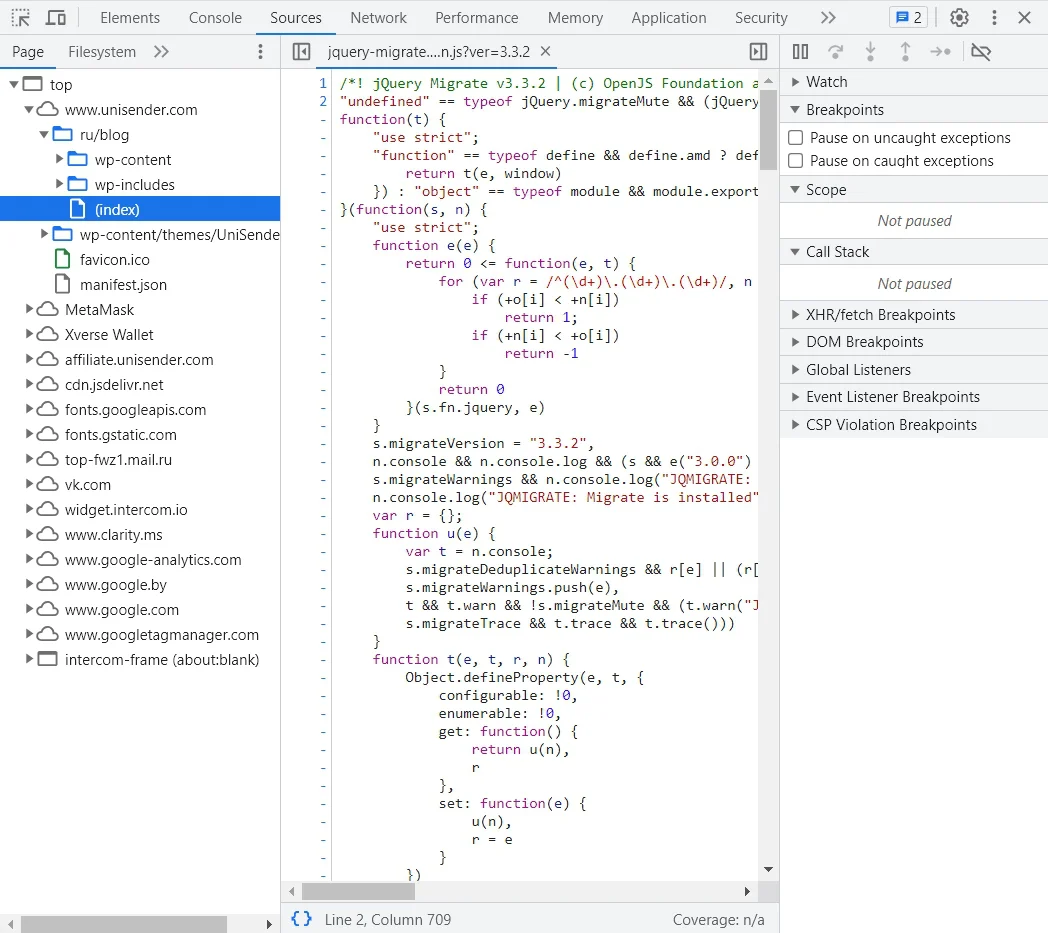Screen dimensions: 1048x933
Task: Open the Filesystem tab
Action: [100, 52]
